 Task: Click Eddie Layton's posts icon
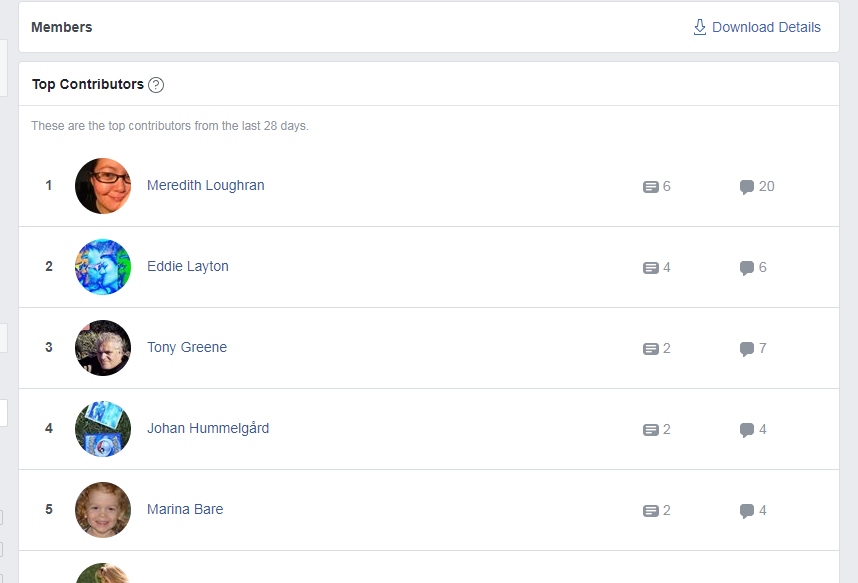(x=650, y=268)
